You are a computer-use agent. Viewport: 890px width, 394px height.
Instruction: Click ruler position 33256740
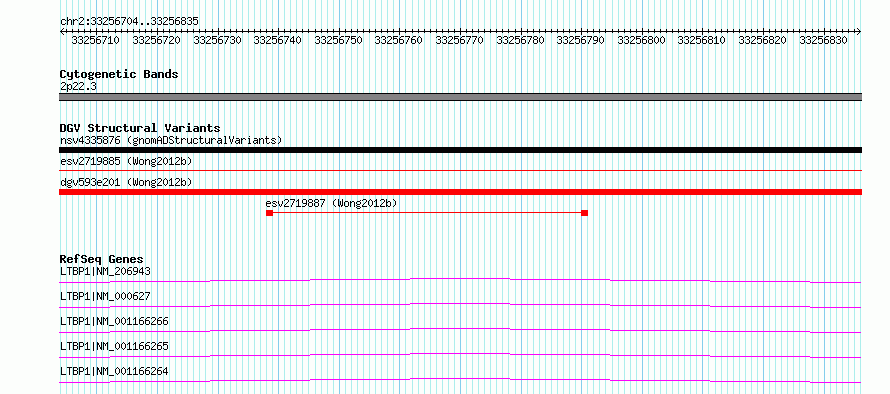coord(278,40)
